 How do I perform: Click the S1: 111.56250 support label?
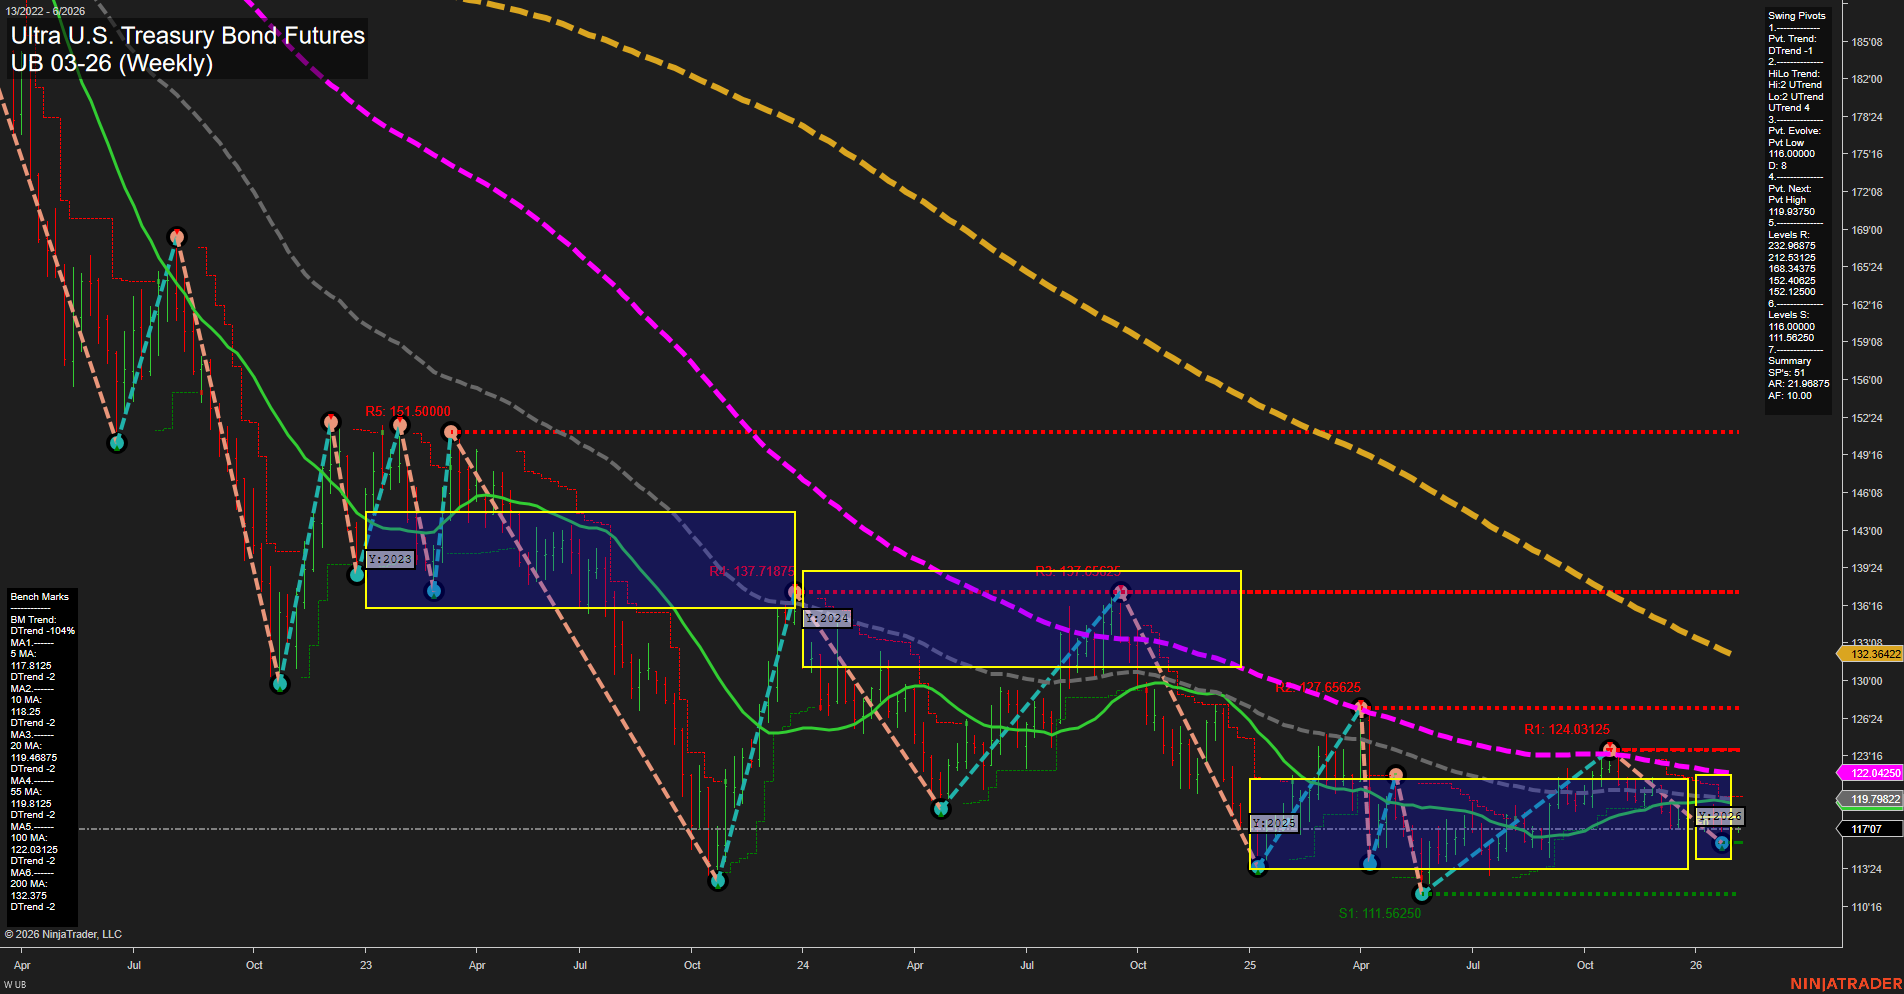pos(1381,912)
